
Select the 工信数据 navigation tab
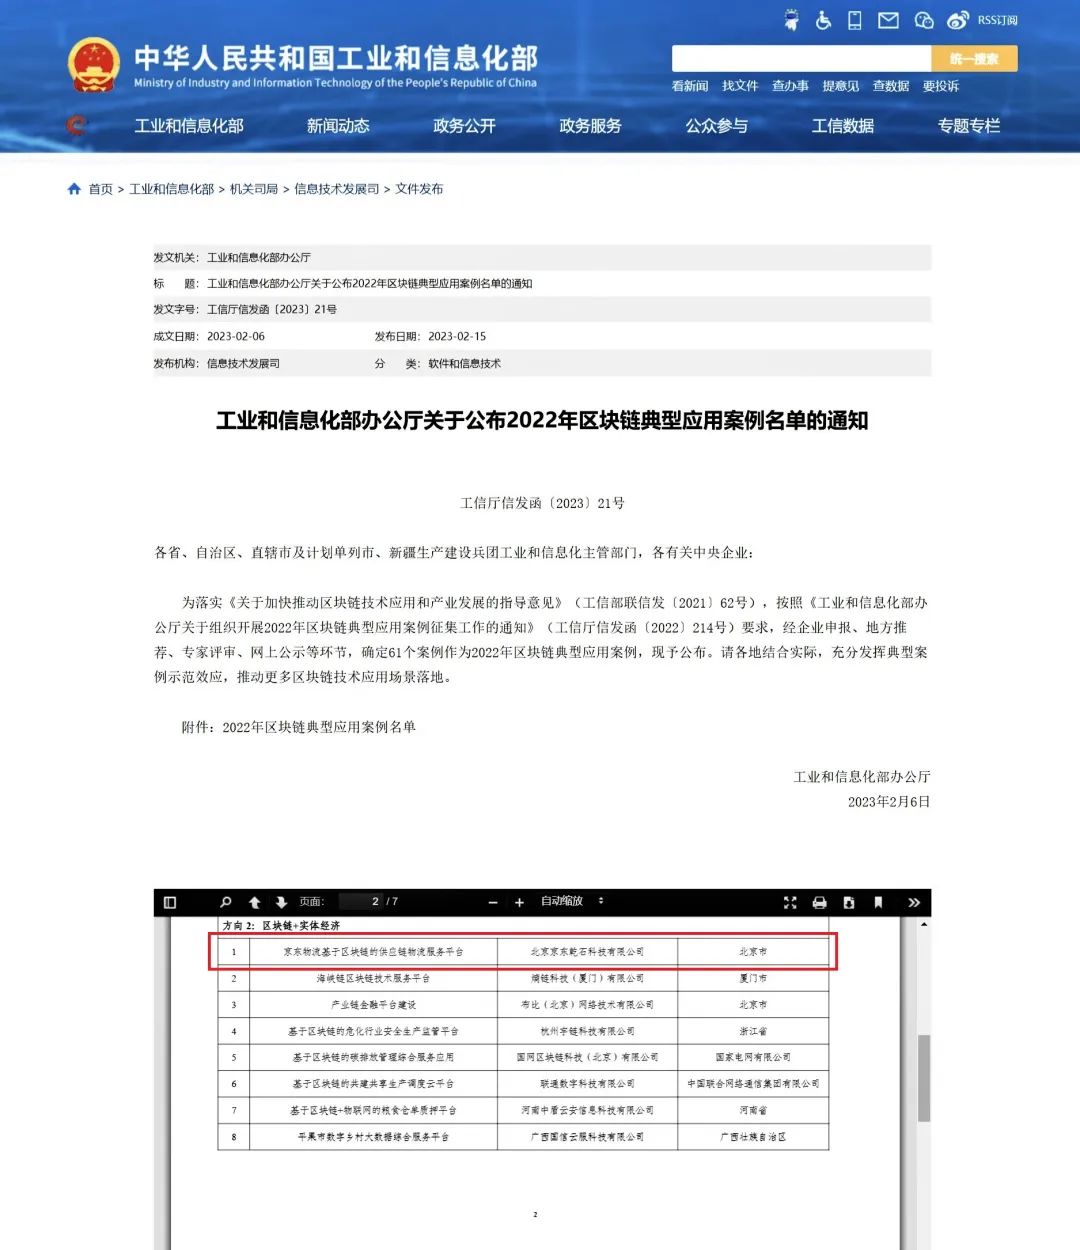tap(842, 126)
